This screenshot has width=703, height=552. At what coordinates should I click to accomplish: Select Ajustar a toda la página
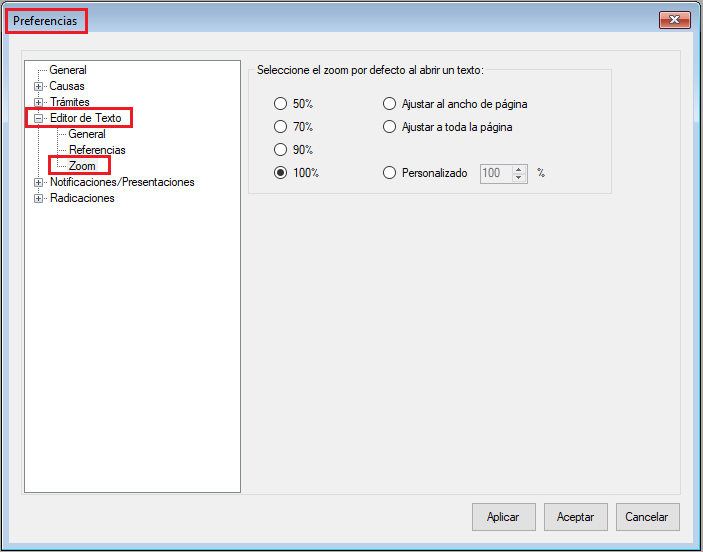point(390,127)
